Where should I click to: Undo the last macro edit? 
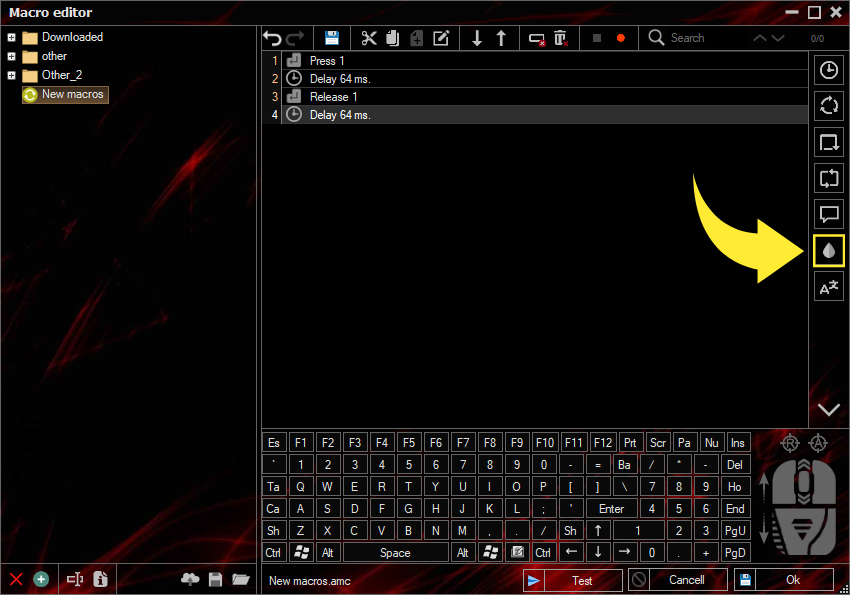pos(271,37)
